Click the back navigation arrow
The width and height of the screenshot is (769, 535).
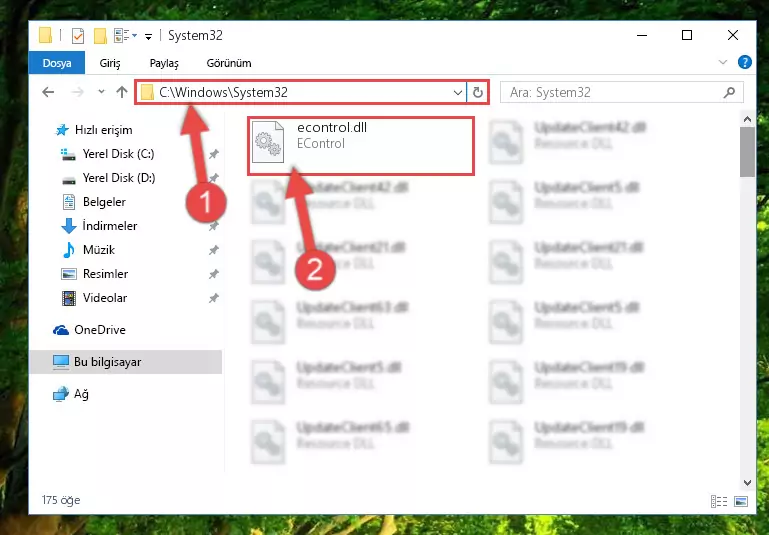click(x=48, y=92)
